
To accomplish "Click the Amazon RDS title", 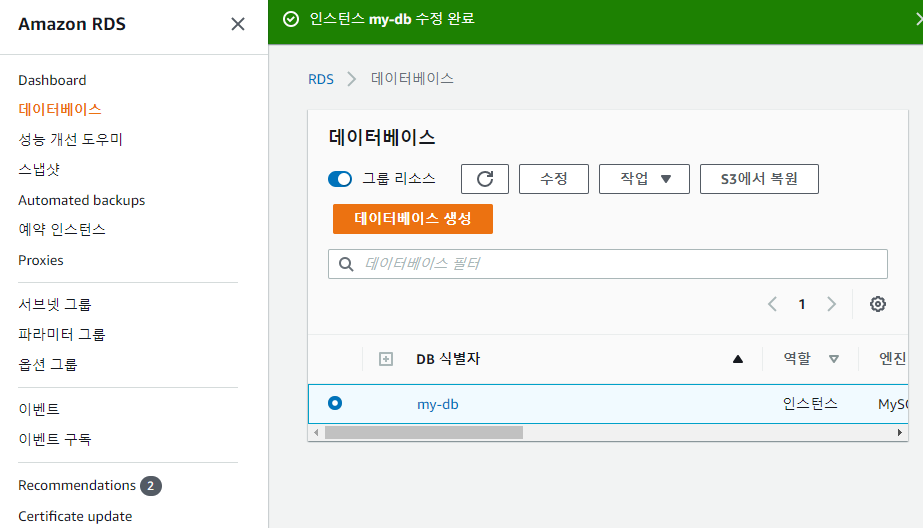I will (72, 24).
